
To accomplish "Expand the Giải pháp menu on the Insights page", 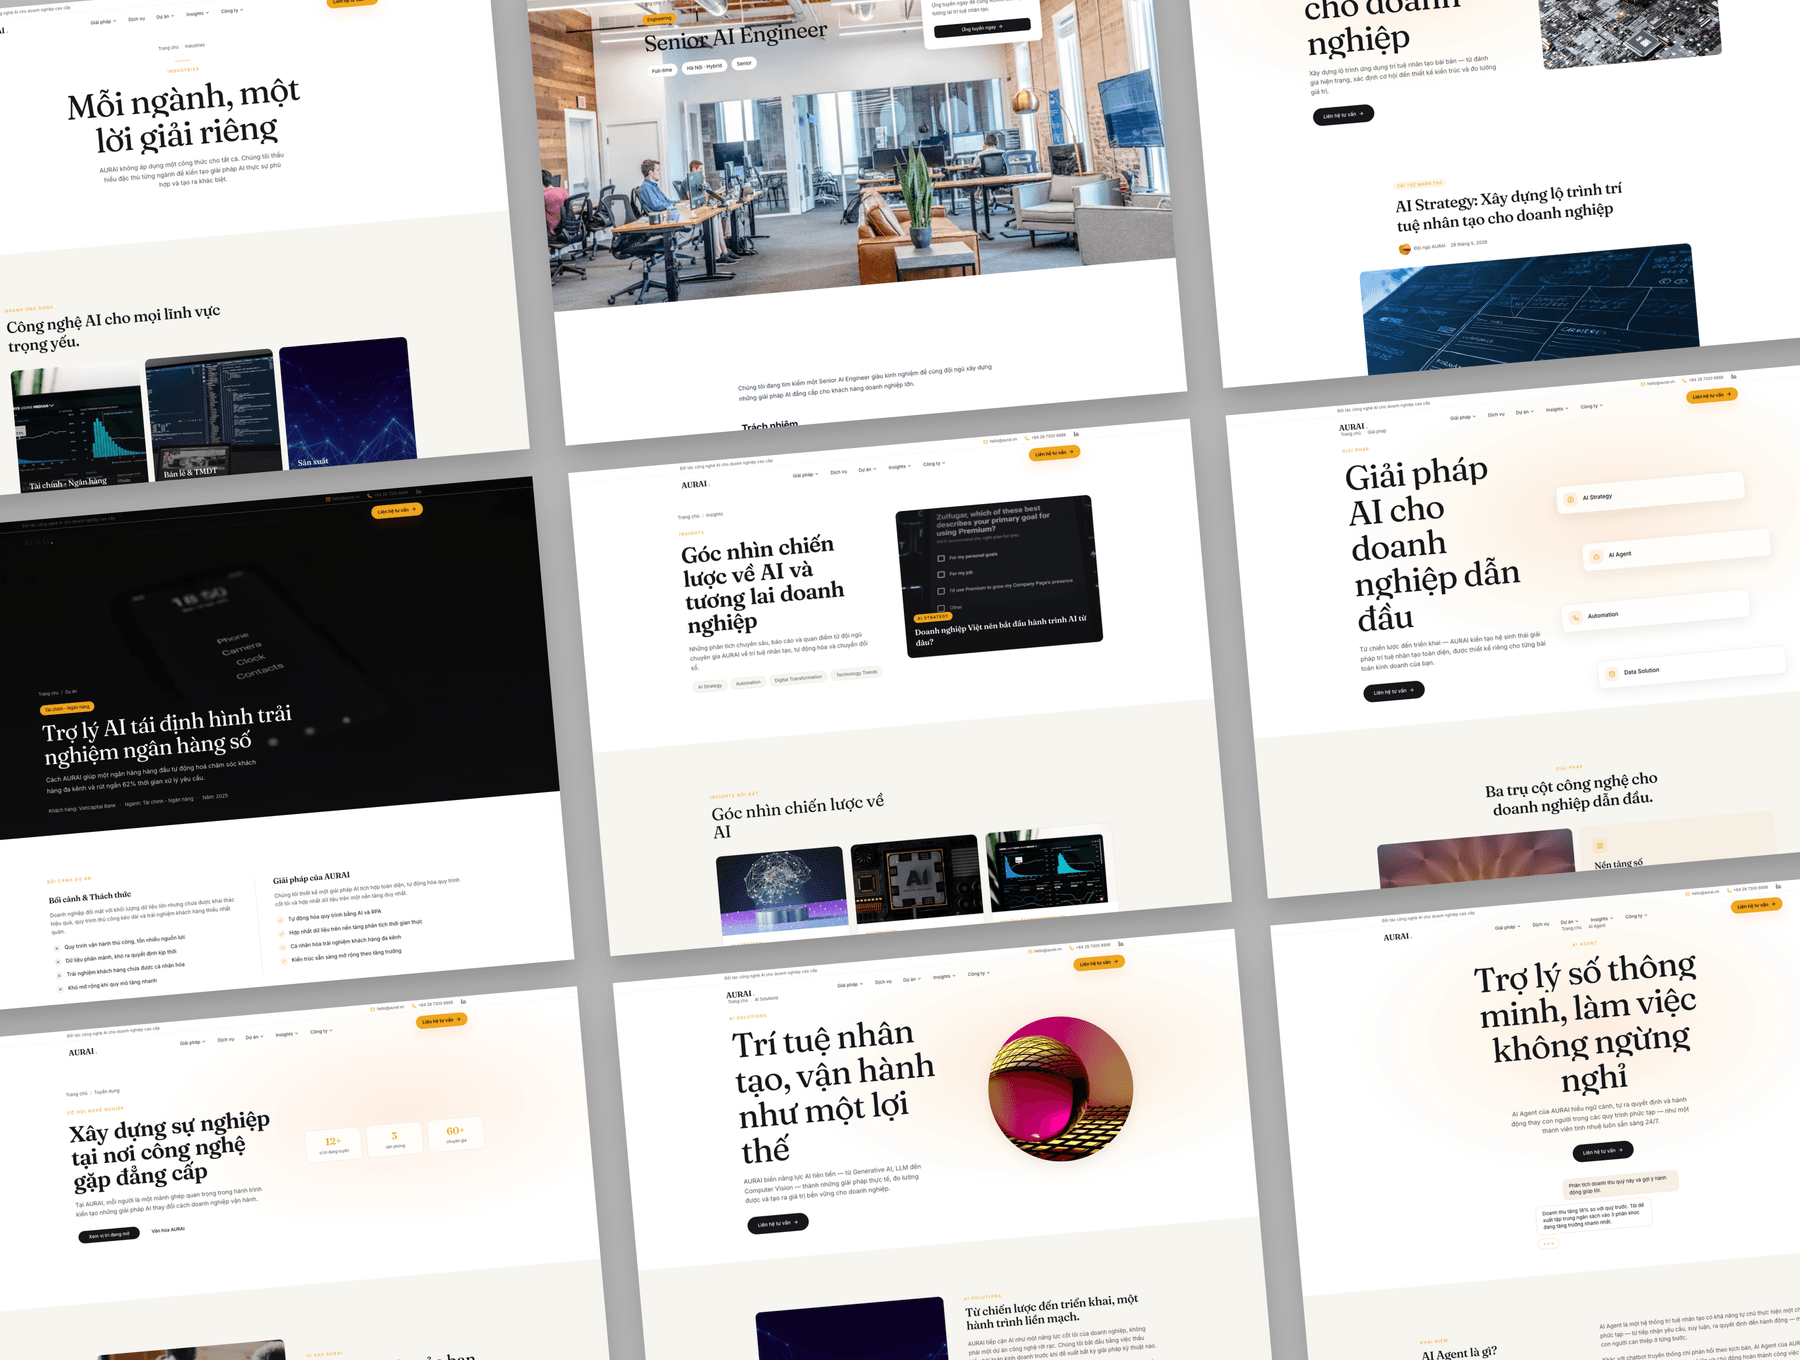I will 806,475.
